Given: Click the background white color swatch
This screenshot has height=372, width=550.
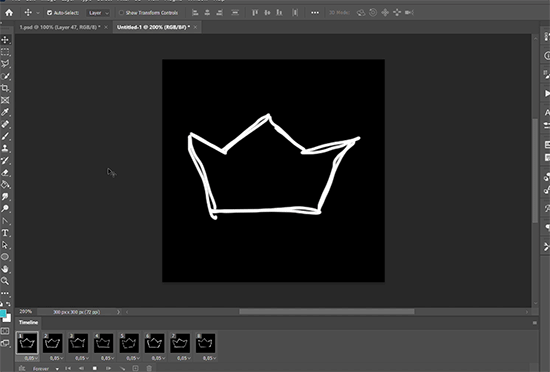Looking at the screenshot, I should click(x=8, y=319).
